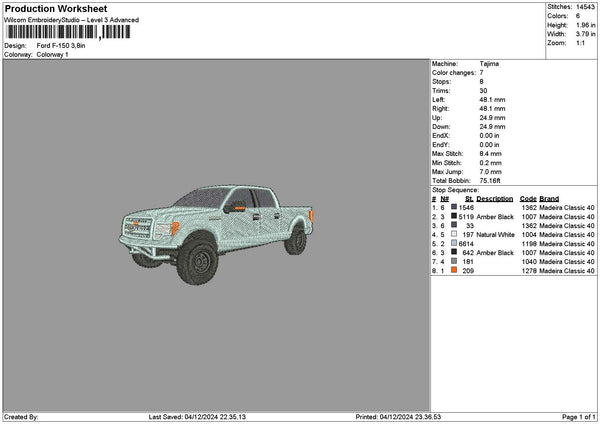Click the Width value '3.79 in'
This screenshot has height=424, width=600.
pyautogui.click(x=585, y=34)
